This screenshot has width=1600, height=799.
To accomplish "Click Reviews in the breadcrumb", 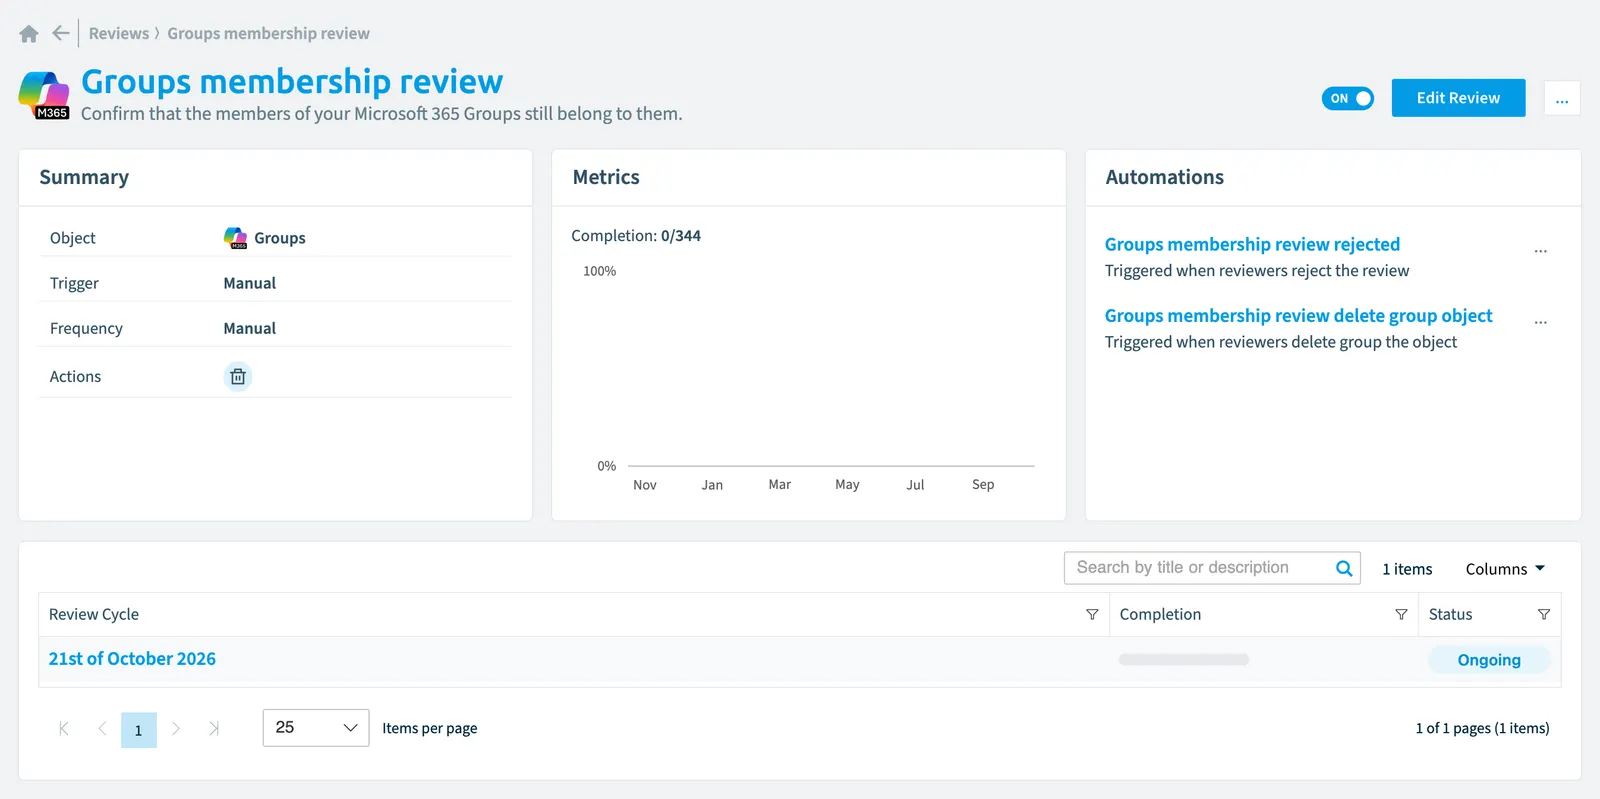I will (x=119, y=33).
